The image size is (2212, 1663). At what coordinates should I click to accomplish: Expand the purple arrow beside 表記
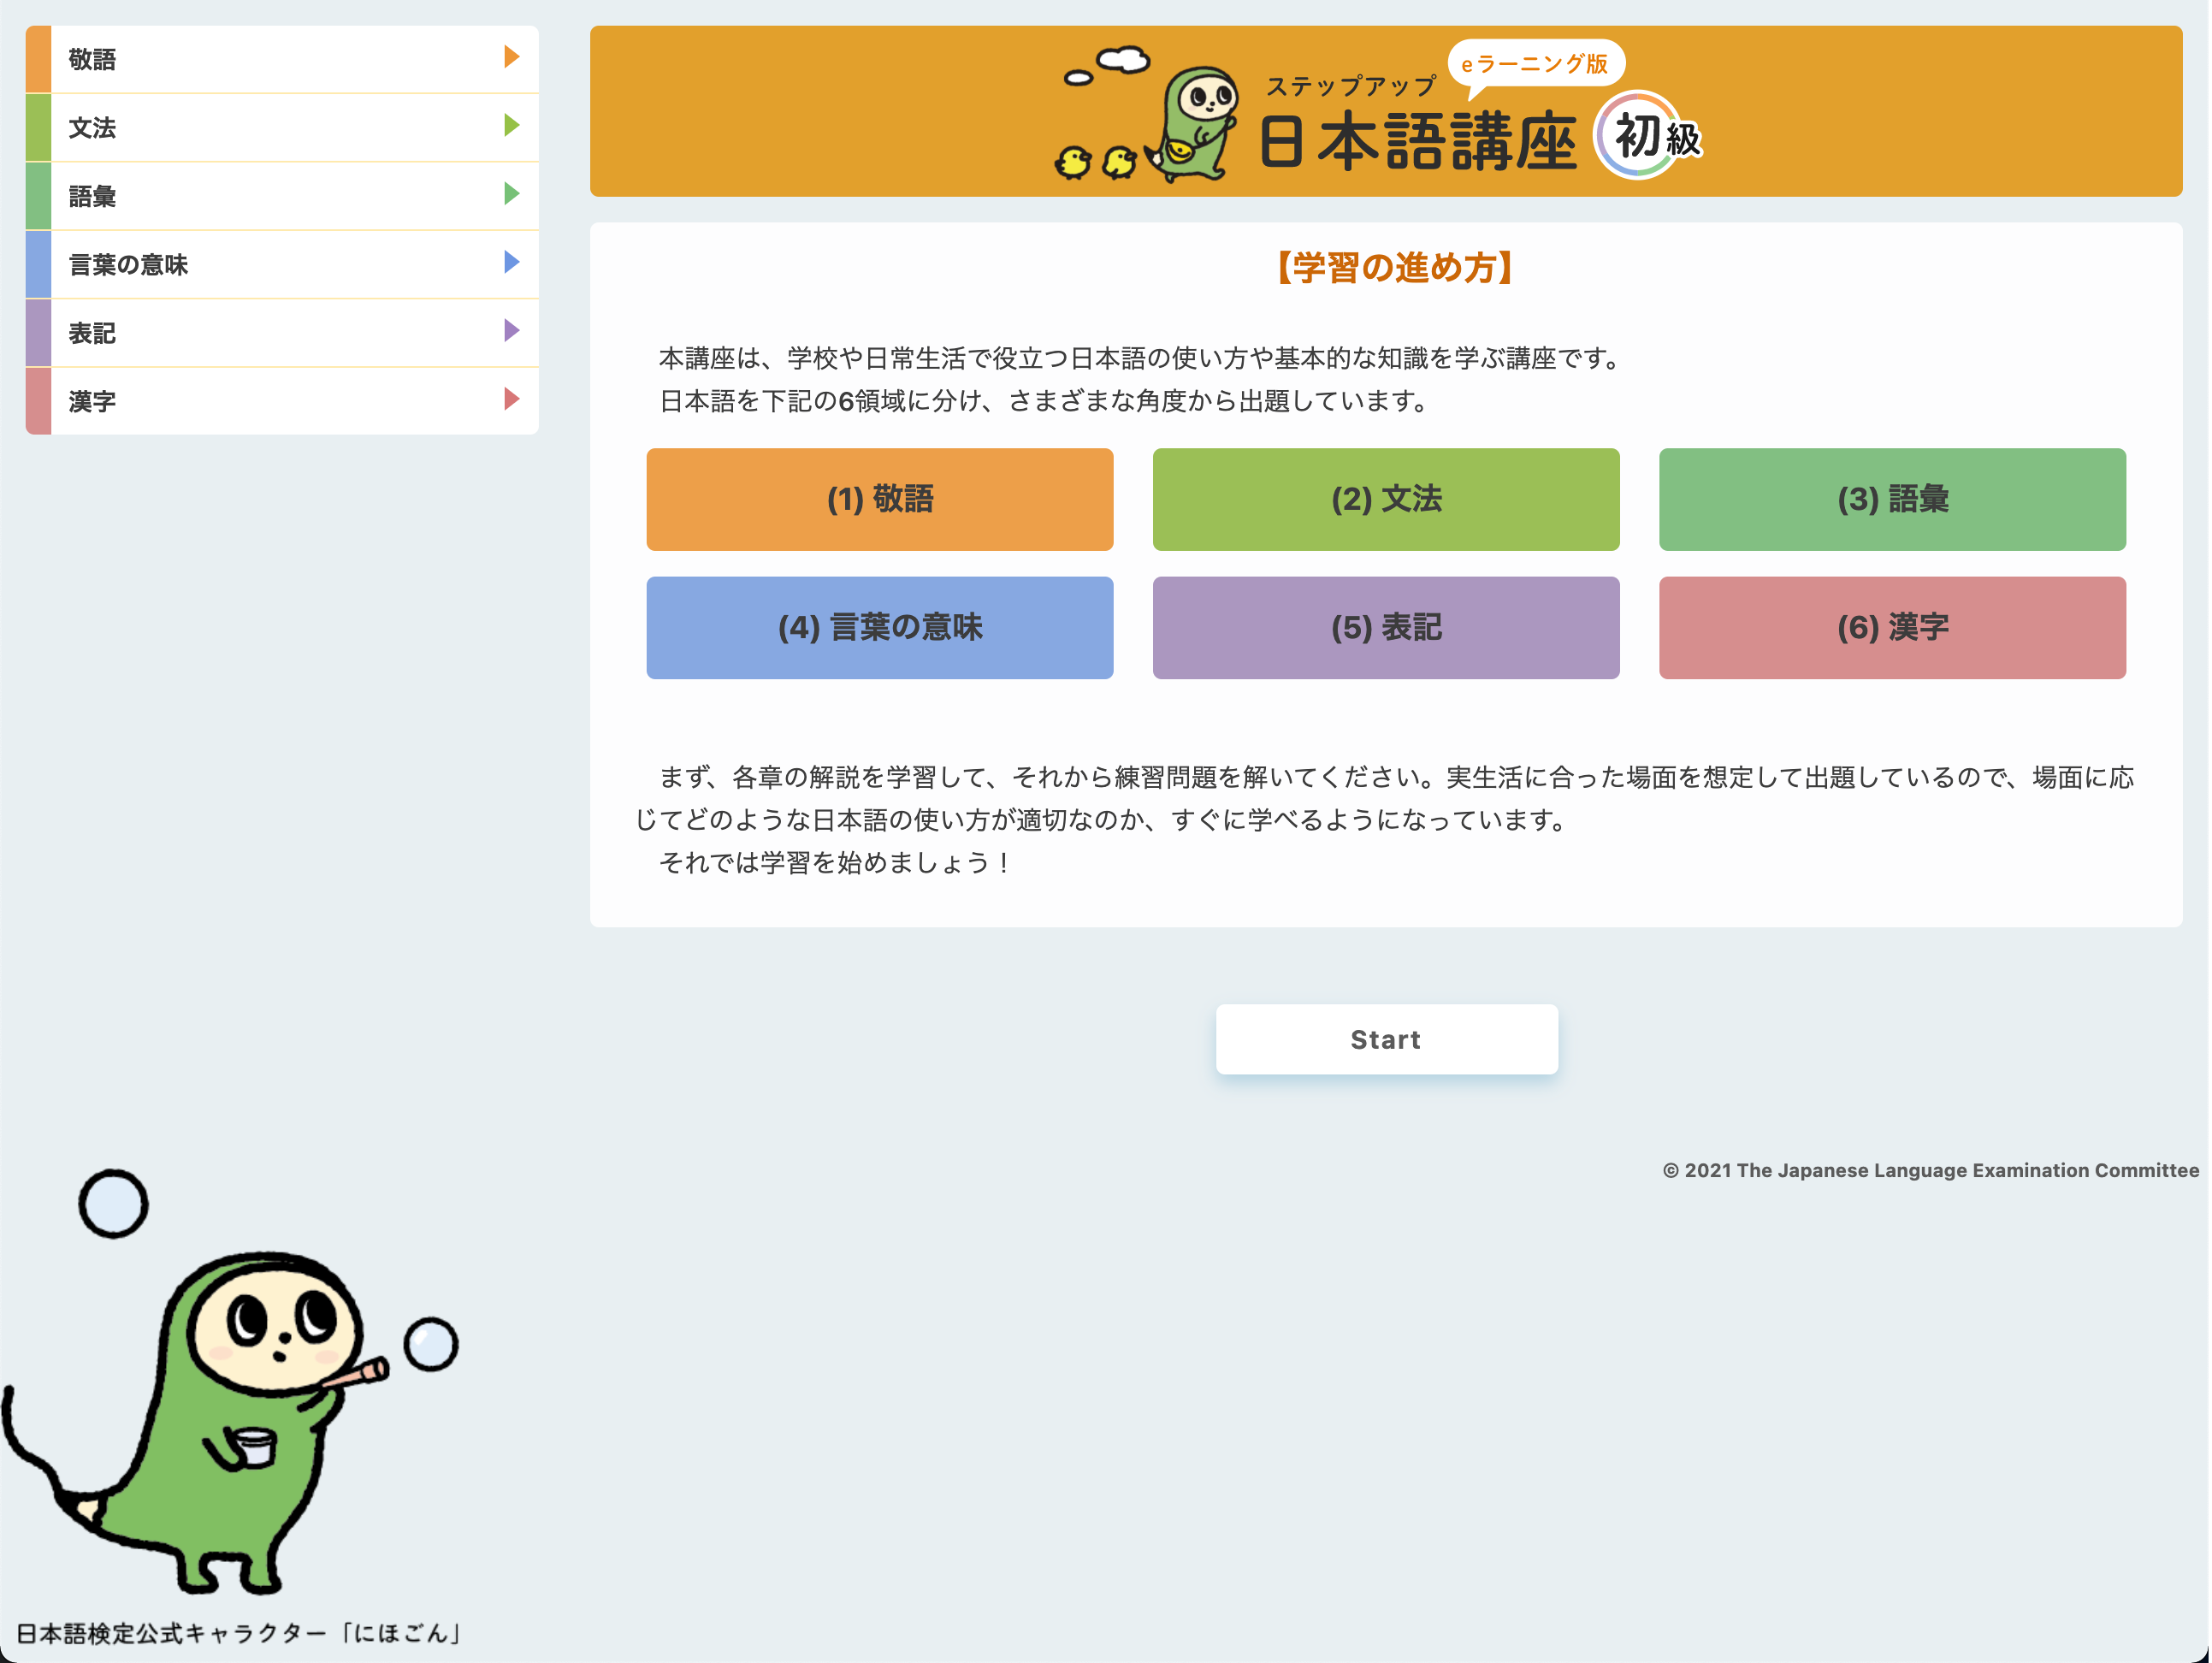pyautogui.click(x=511, y=331)
